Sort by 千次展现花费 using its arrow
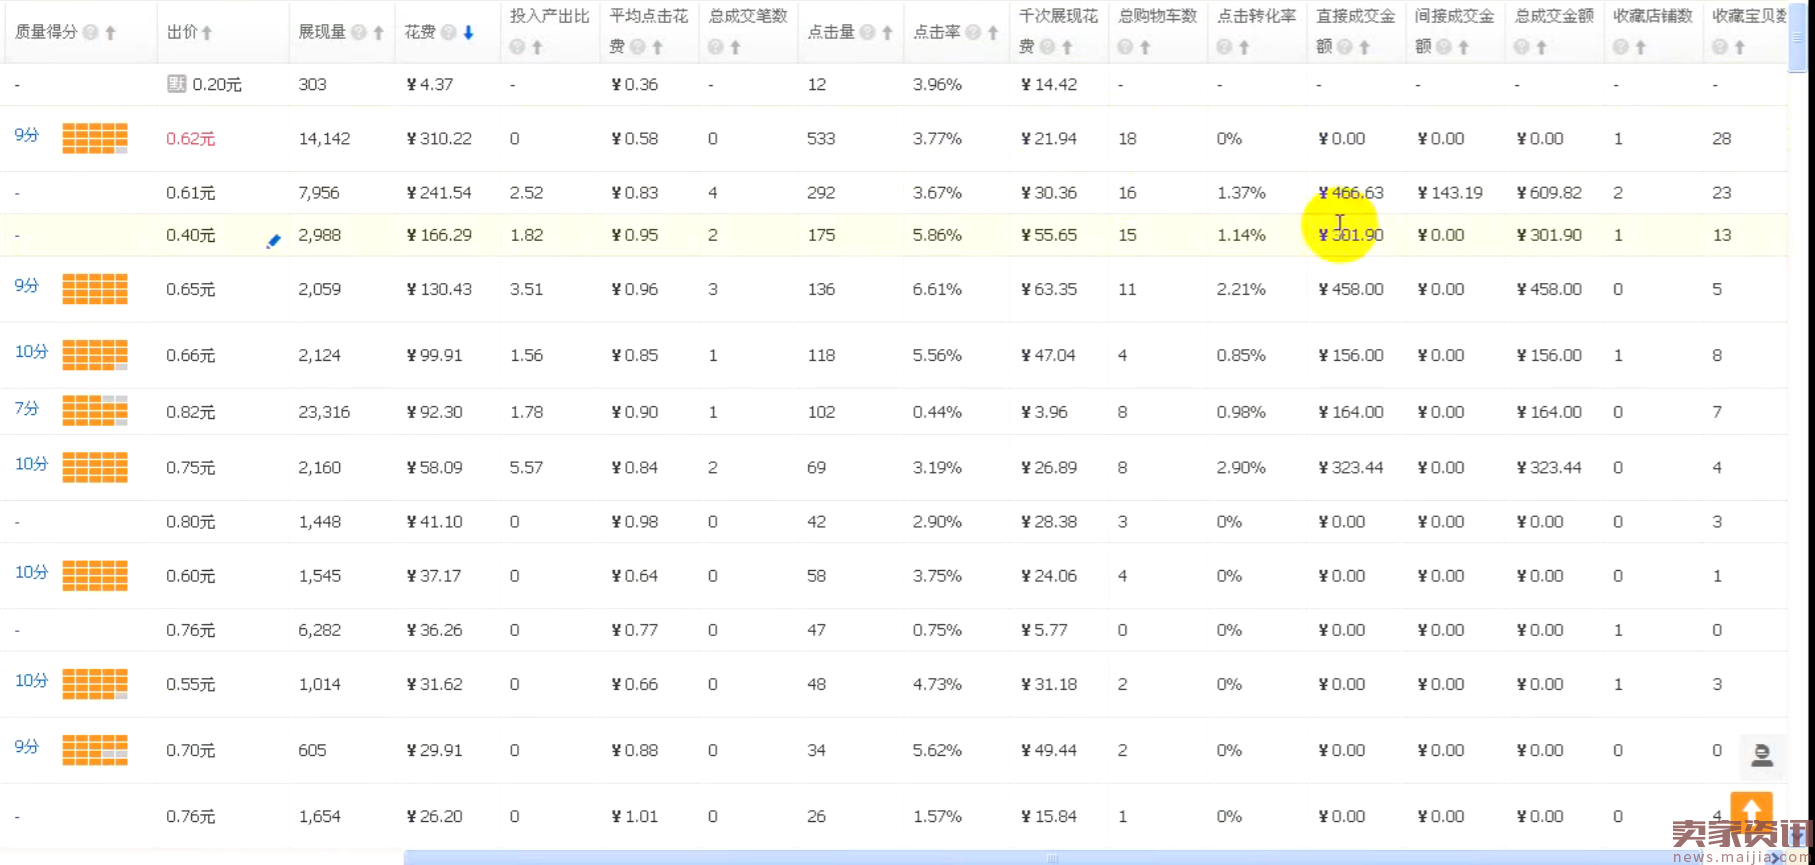Screen dimensions: 1815x865 (1067, 47)
